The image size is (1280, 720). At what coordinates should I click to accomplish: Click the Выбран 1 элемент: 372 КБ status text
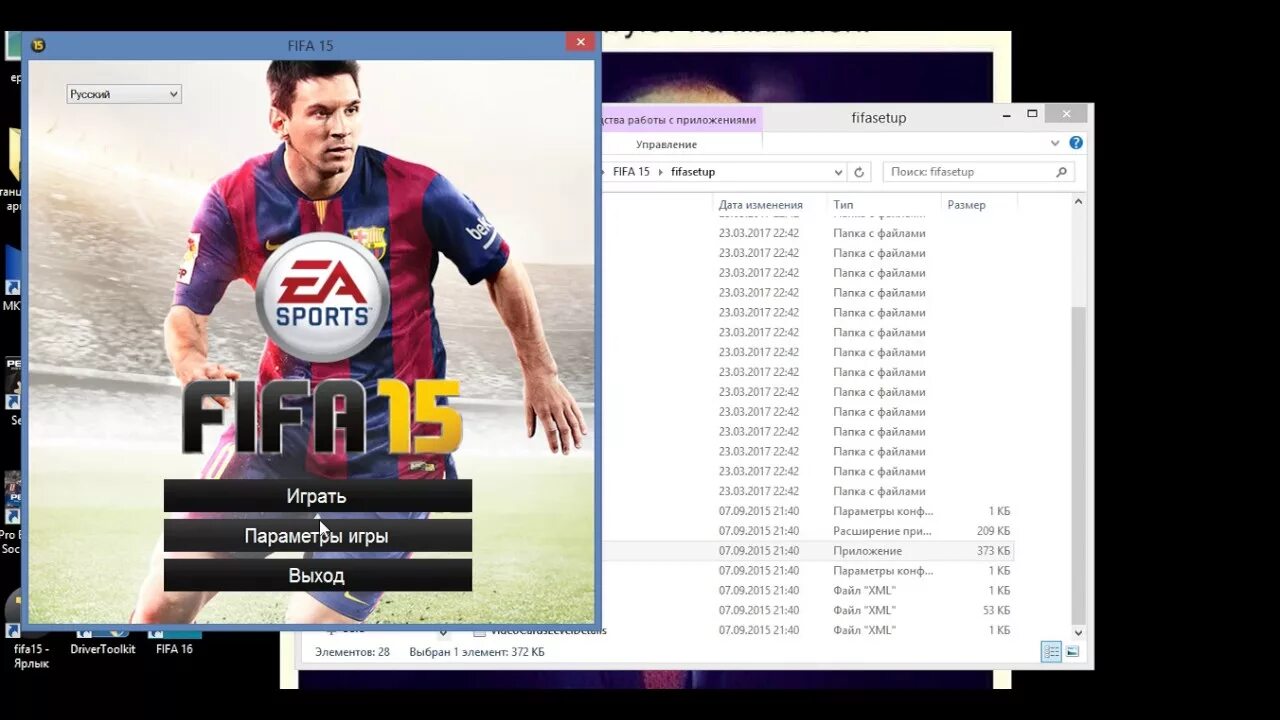pyautogui.click(x=477, y=652)
